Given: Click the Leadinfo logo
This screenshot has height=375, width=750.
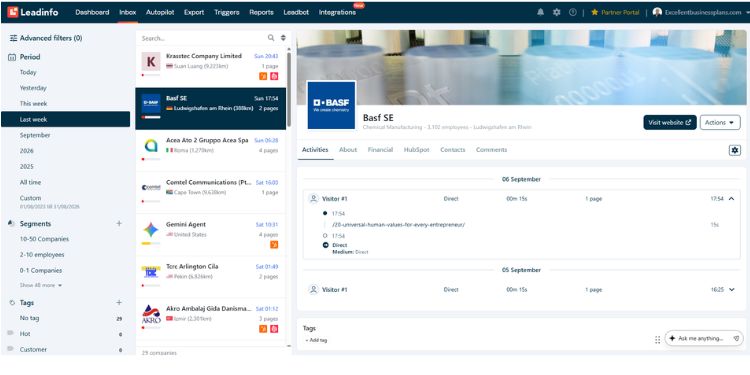Looking at the screenshot, I should click(x=33, y=12).
